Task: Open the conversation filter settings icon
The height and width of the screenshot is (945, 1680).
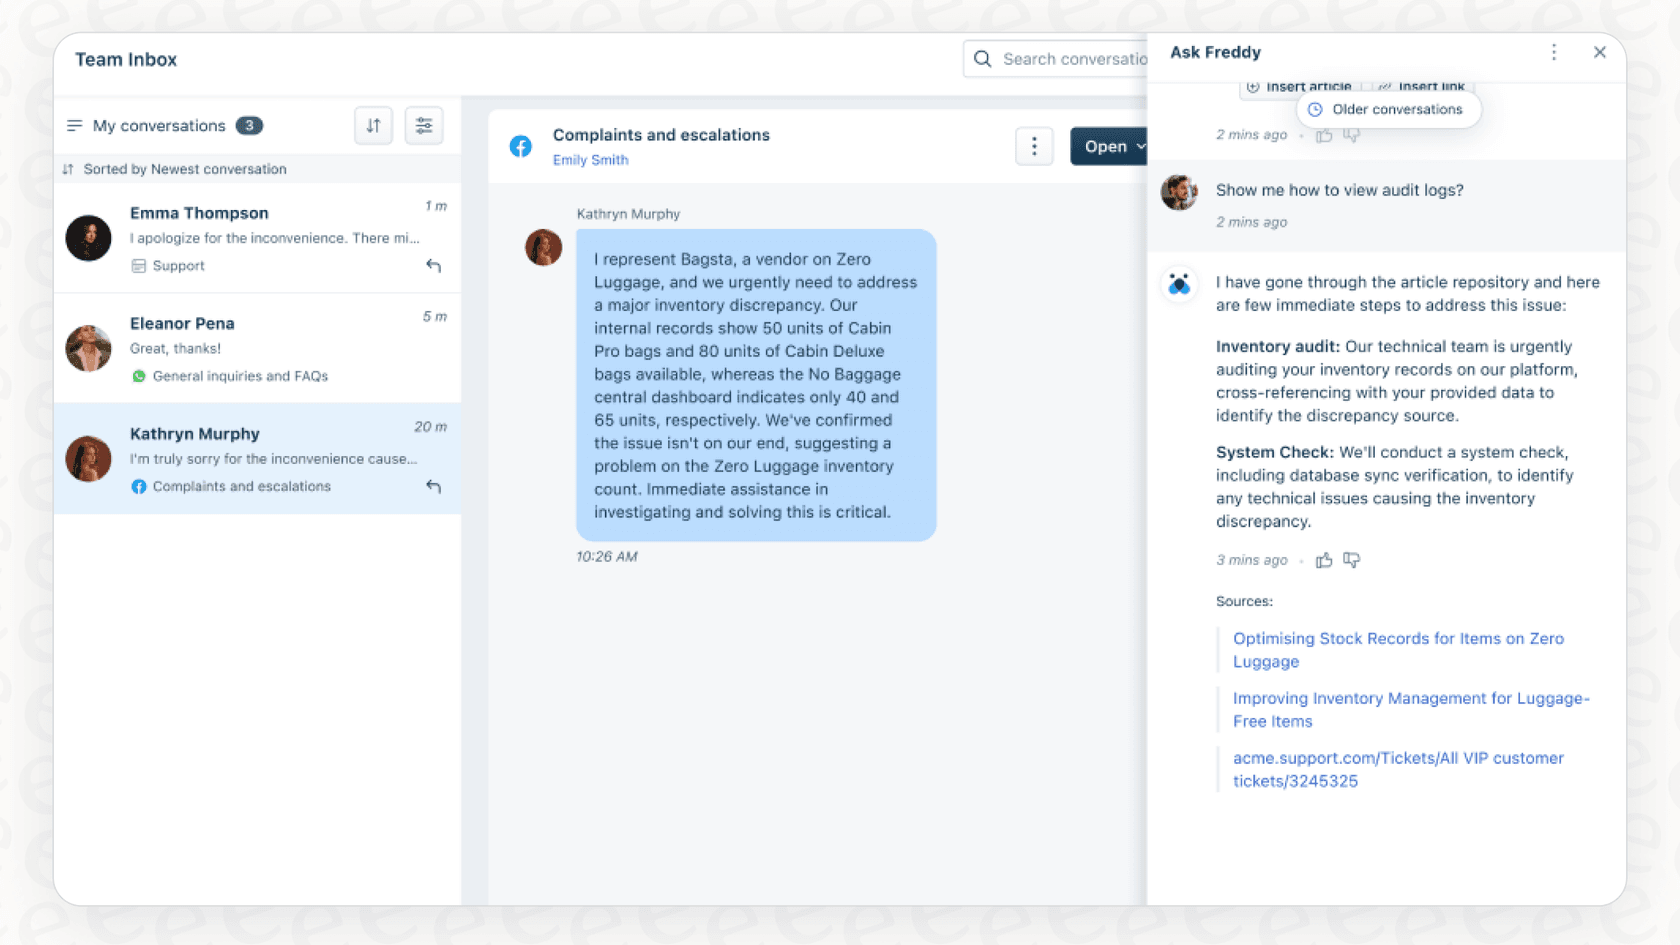Action: point(424,126)
